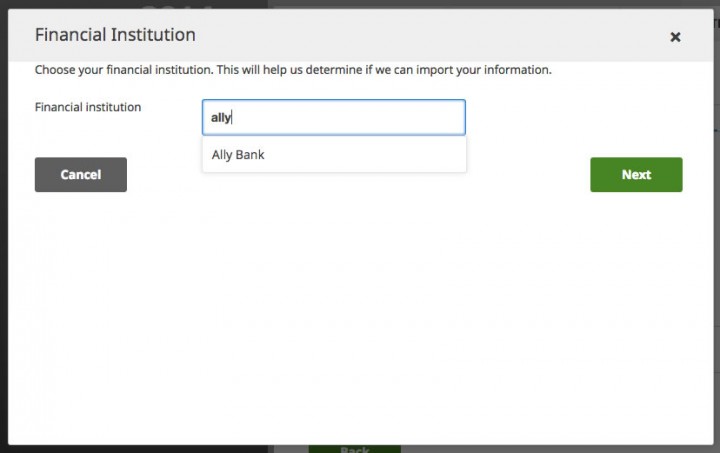Viewport: 720px width, 453px height.
Task: Click the 'Financial institution' field label
Action: point(88,106)
